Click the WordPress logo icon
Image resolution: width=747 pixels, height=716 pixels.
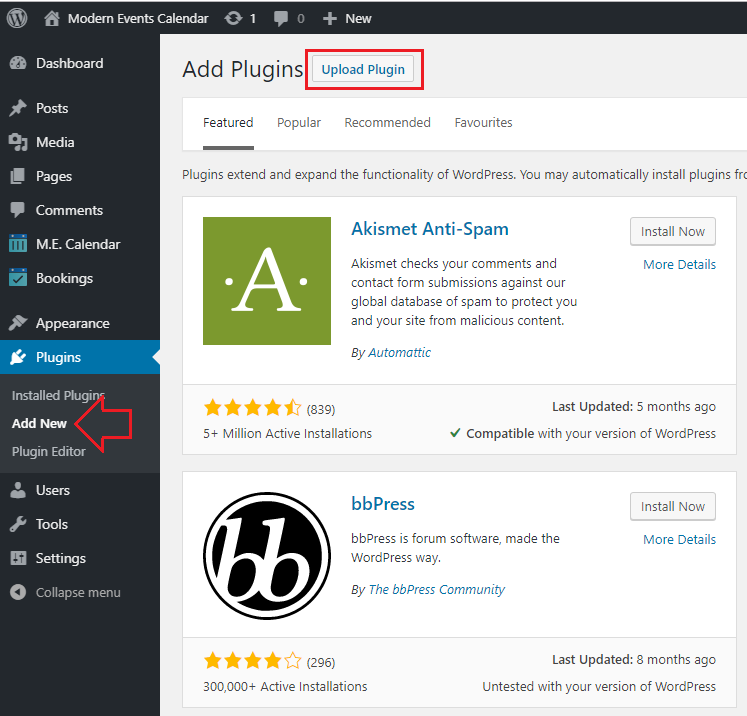tap(17, 18)
